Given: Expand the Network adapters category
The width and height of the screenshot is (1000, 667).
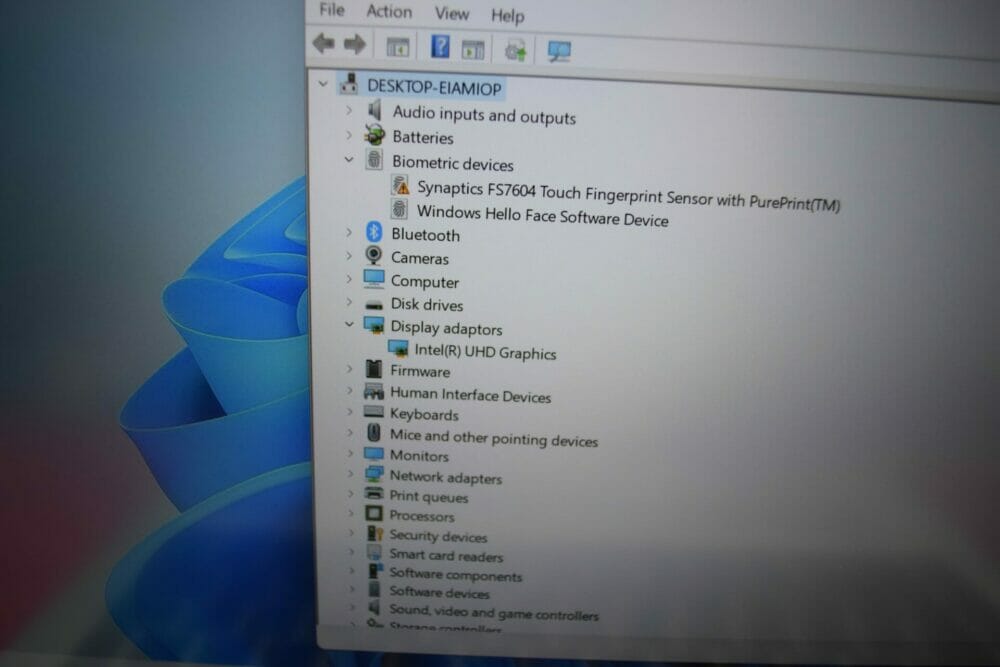Looking at the screenshot, I should point(350,474).
